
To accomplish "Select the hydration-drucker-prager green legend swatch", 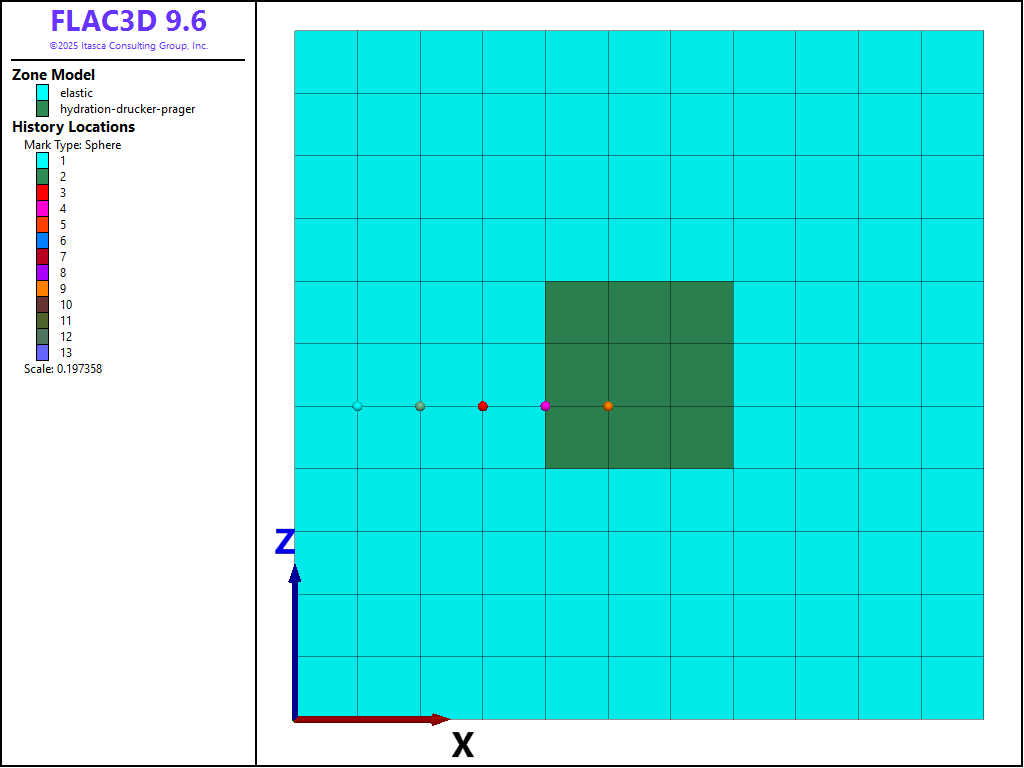I will pyautogui.click(x=43, y=109).
